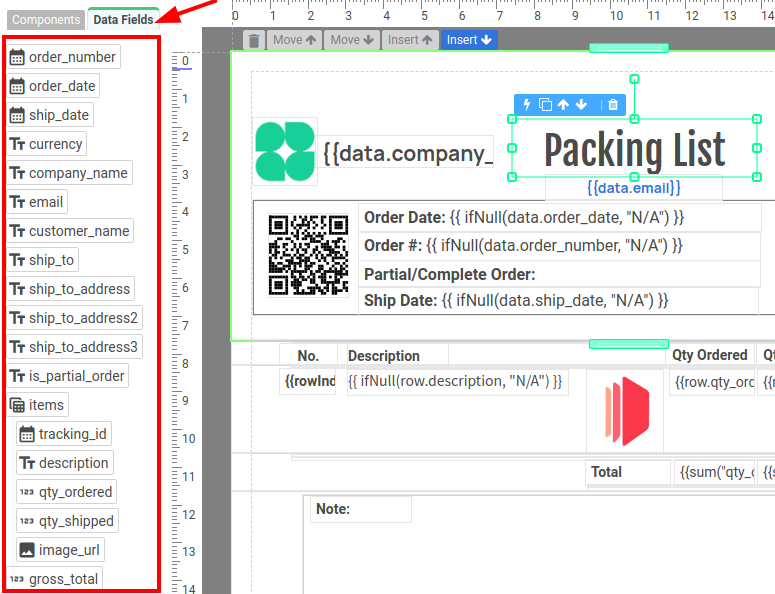Click the rotation handle above Packing List
775x594 pixels.
tap(635, 79)
